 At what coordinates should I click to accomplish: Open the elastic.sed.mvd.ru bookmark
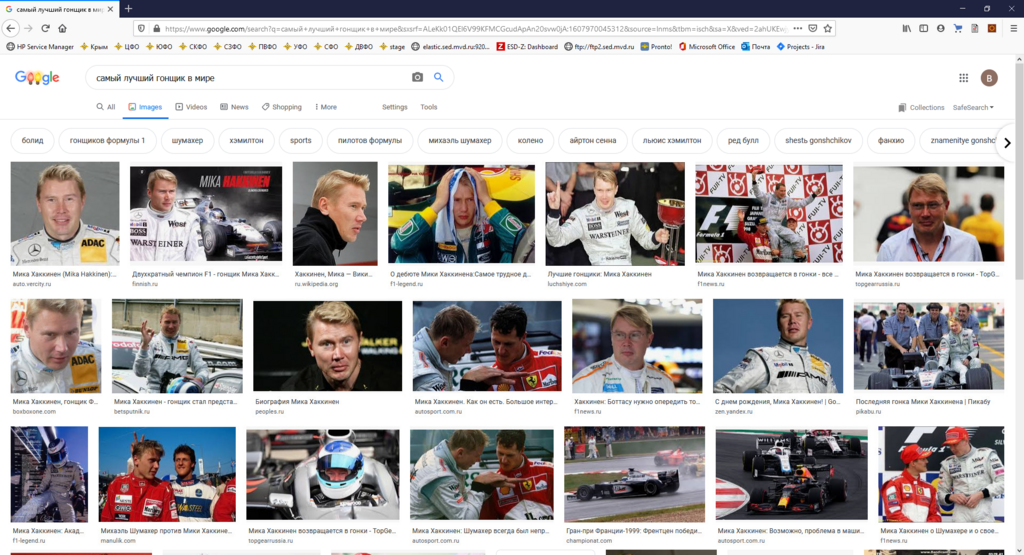pyautogui.click(x=450, y=47)
